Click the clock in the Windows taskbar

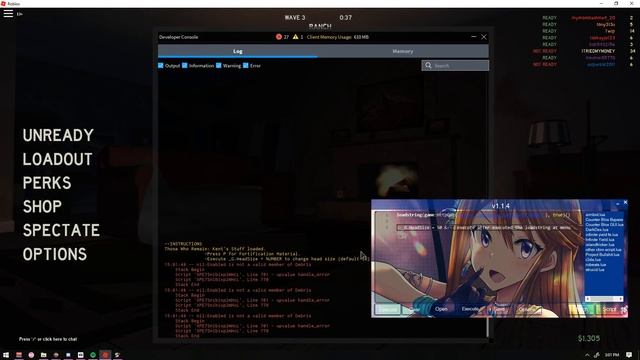(x=611, y=355)
